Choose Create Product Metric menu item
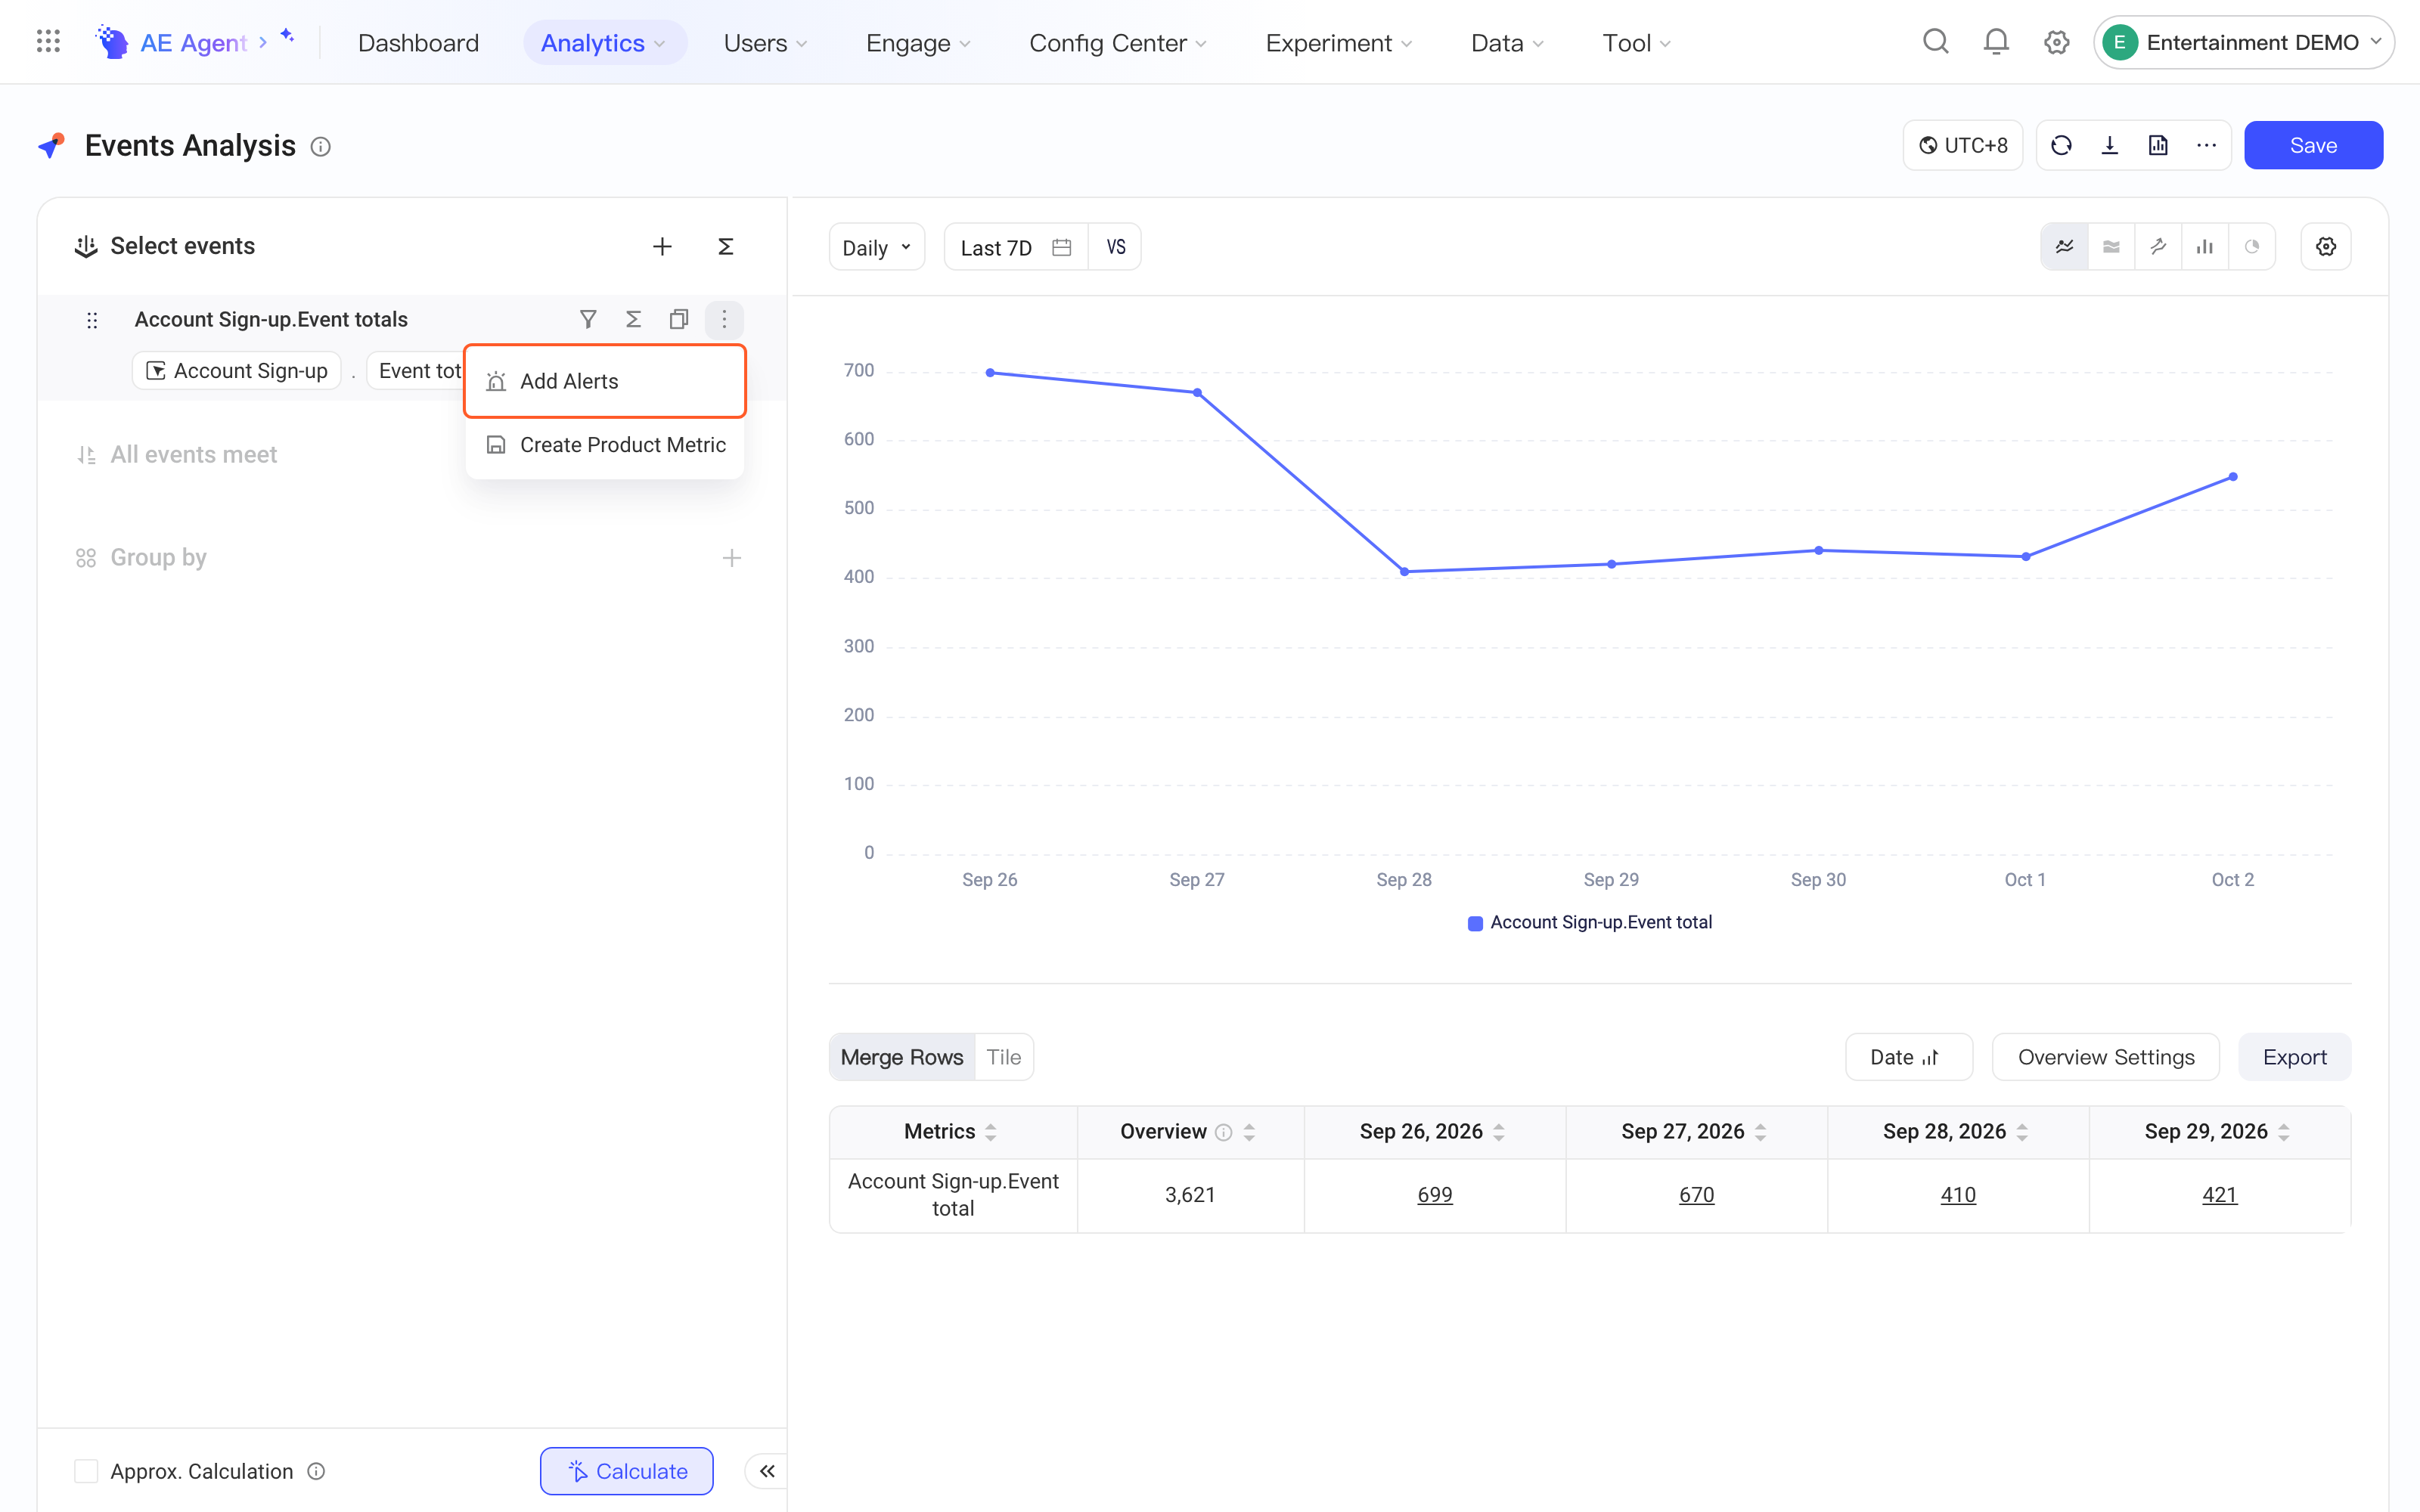The width and height of the screenshot is (2420, 1512). [x=605, y=445]
